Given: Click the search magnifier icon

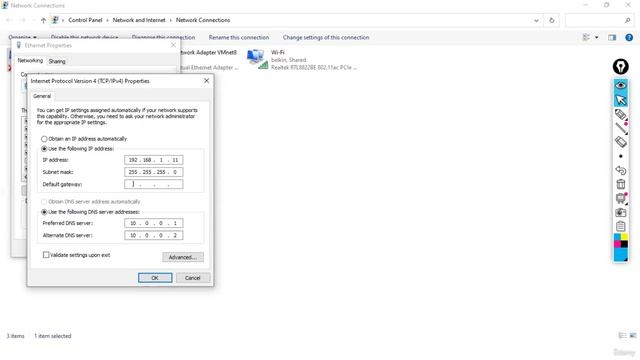Looking at the screenshot, I should point(627,20).
